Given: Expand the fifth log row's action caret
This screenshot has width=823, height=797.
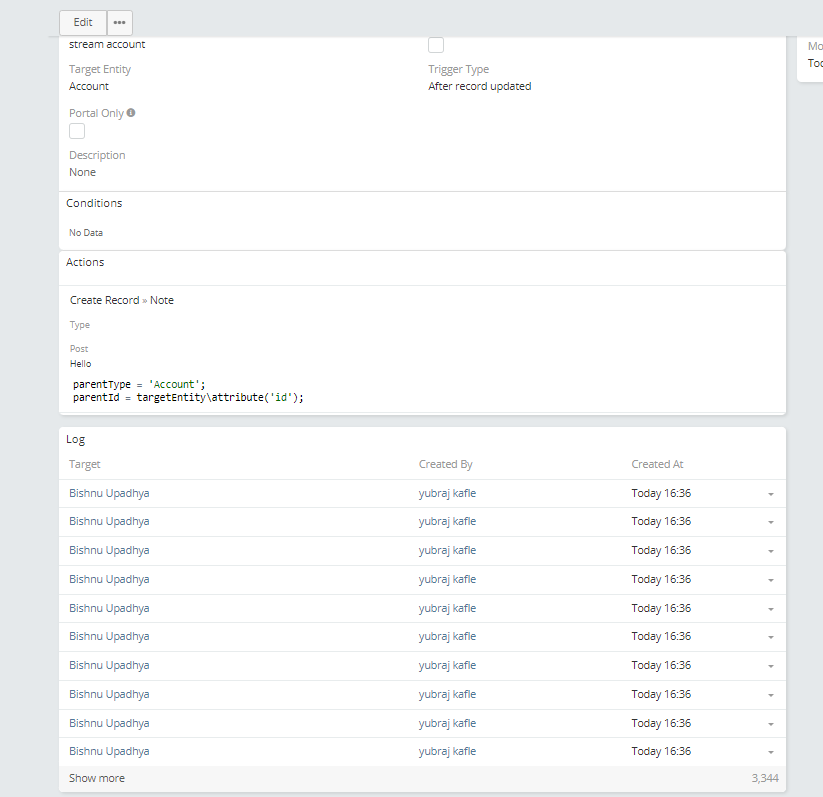Looking at the screenshot, I should coord(770,609).
